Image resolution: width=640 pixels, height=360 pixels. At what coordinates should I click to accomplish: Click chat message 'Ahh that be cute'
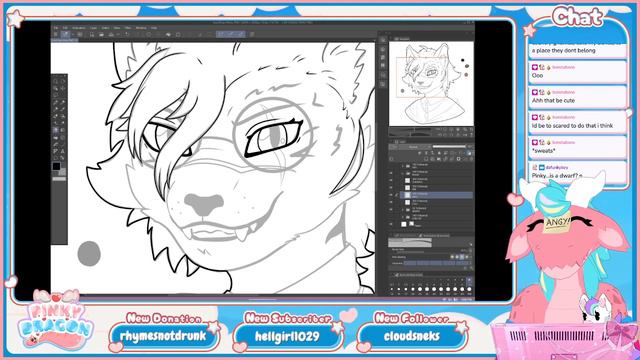[553, 100]
